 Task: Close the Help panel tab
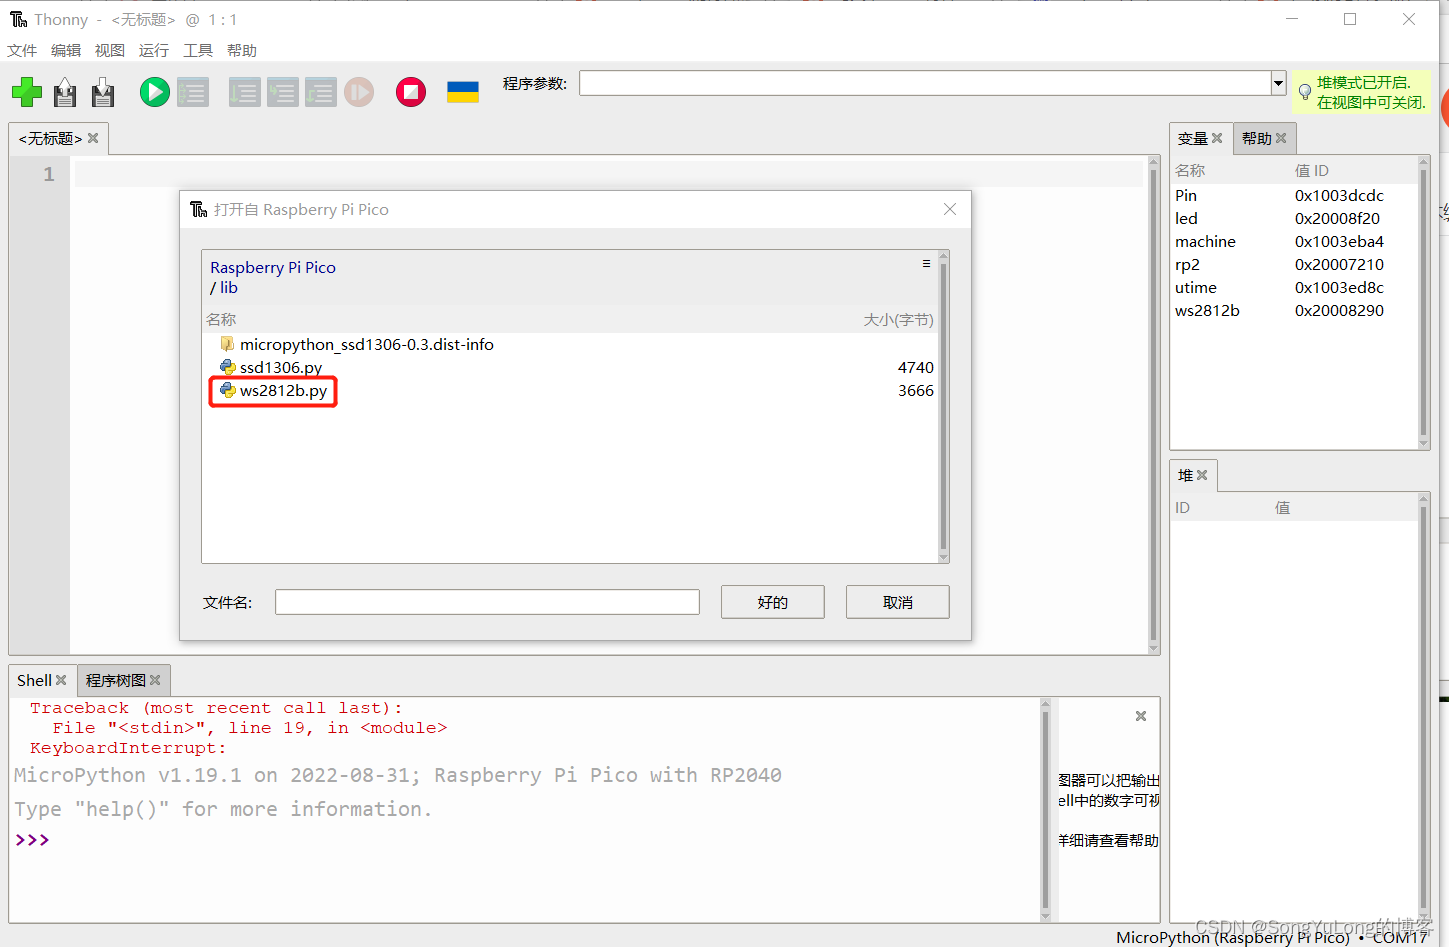[1281, 138]
